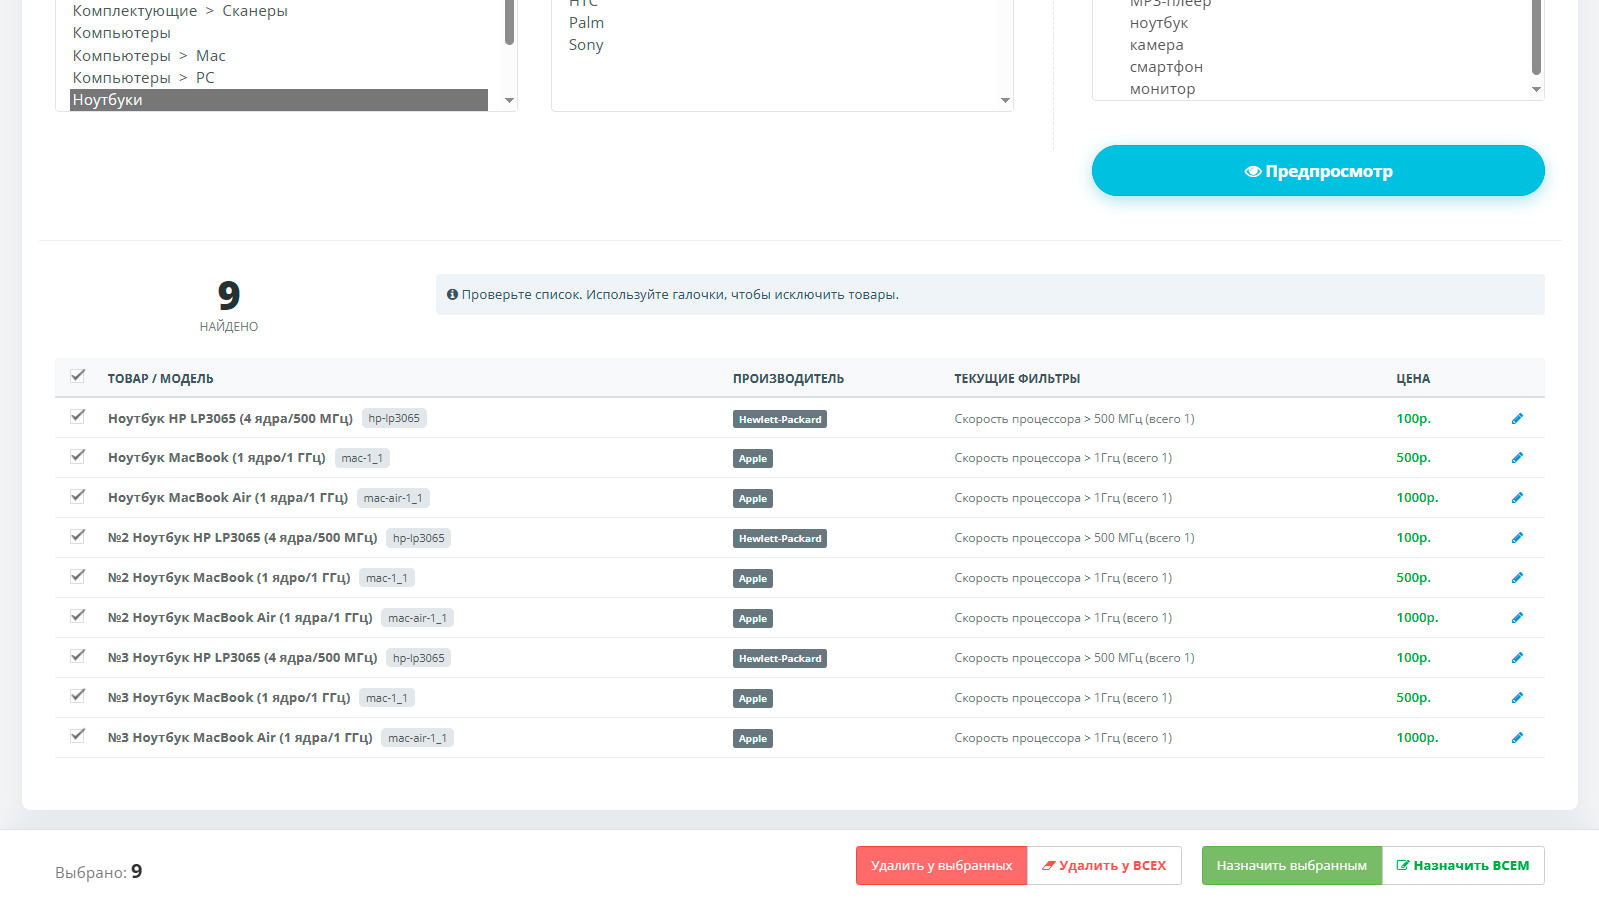This screenshot has height=901, width=1599.
Task: Click Удалить у выбранных red button
Action: (941, 866)
